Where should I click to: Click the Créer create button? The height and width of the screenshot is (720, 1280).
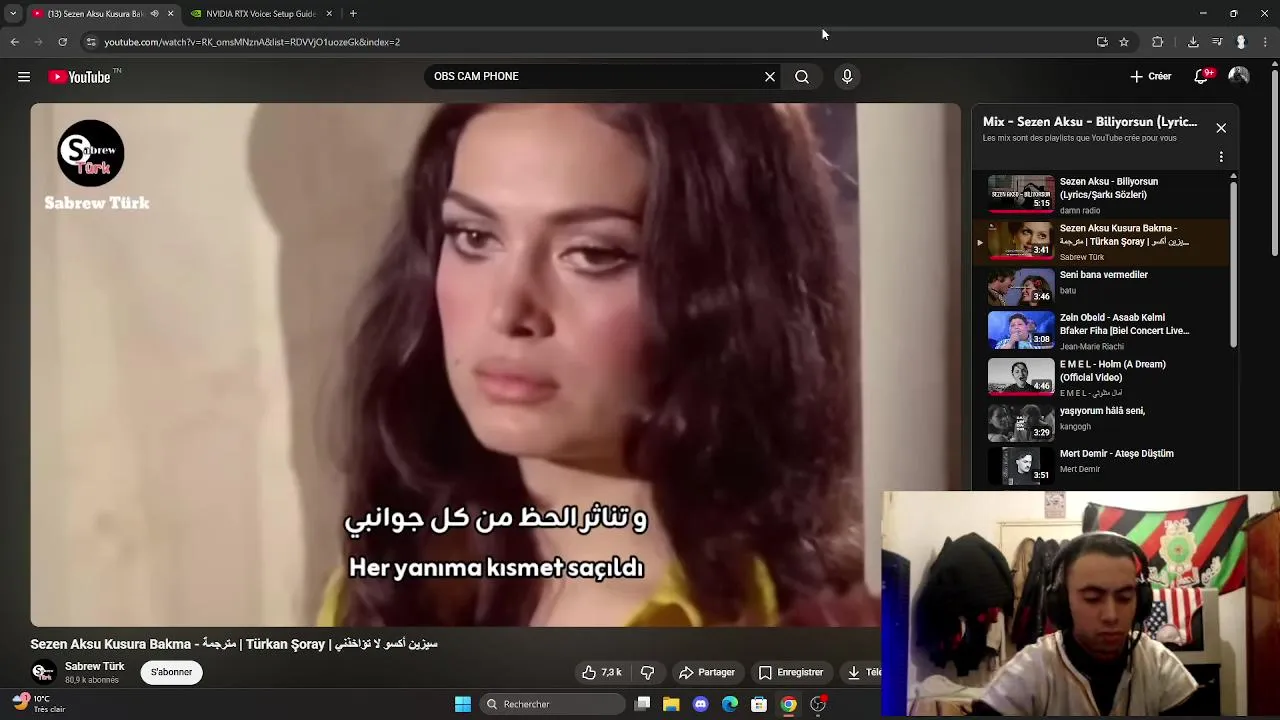click(1150, 76)
